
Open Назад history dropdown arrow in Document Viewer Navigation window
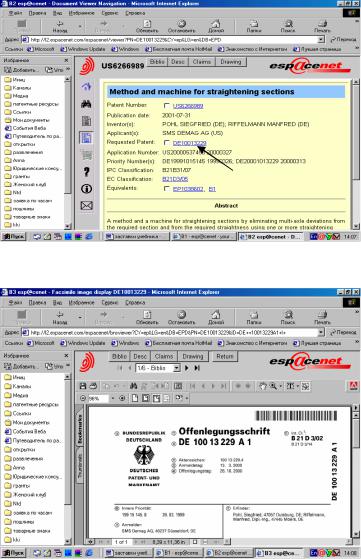(x=80, y=26)
